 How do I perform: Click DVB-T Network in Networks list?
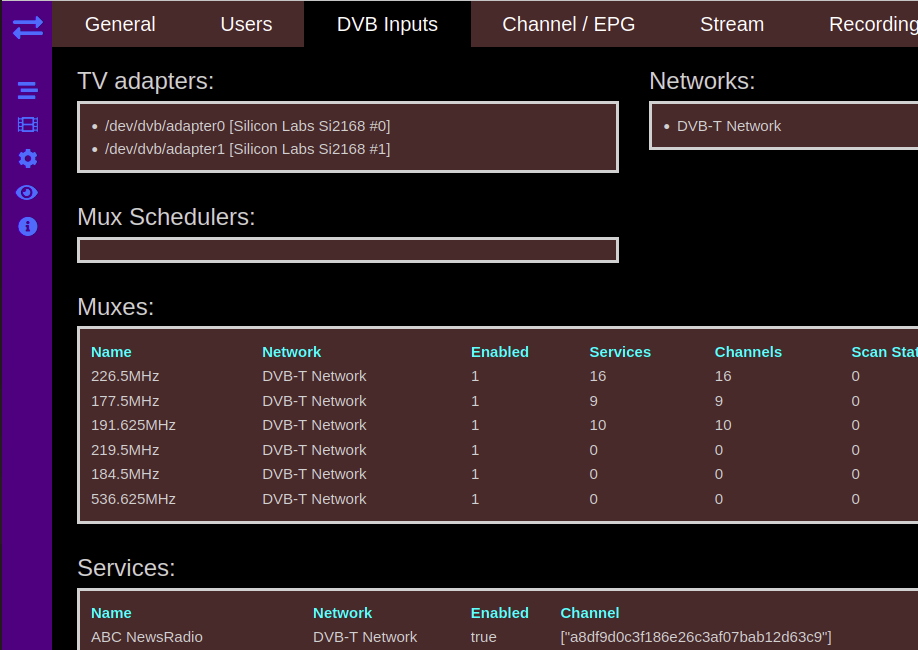tap(729, 126)
